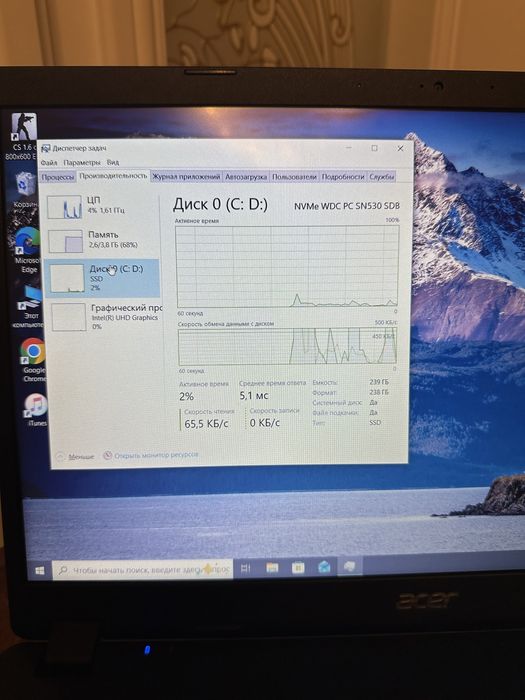Switch to the 'Процессы' tab
This screenshot has height=700, width=525.
click(x=58, y=177)
